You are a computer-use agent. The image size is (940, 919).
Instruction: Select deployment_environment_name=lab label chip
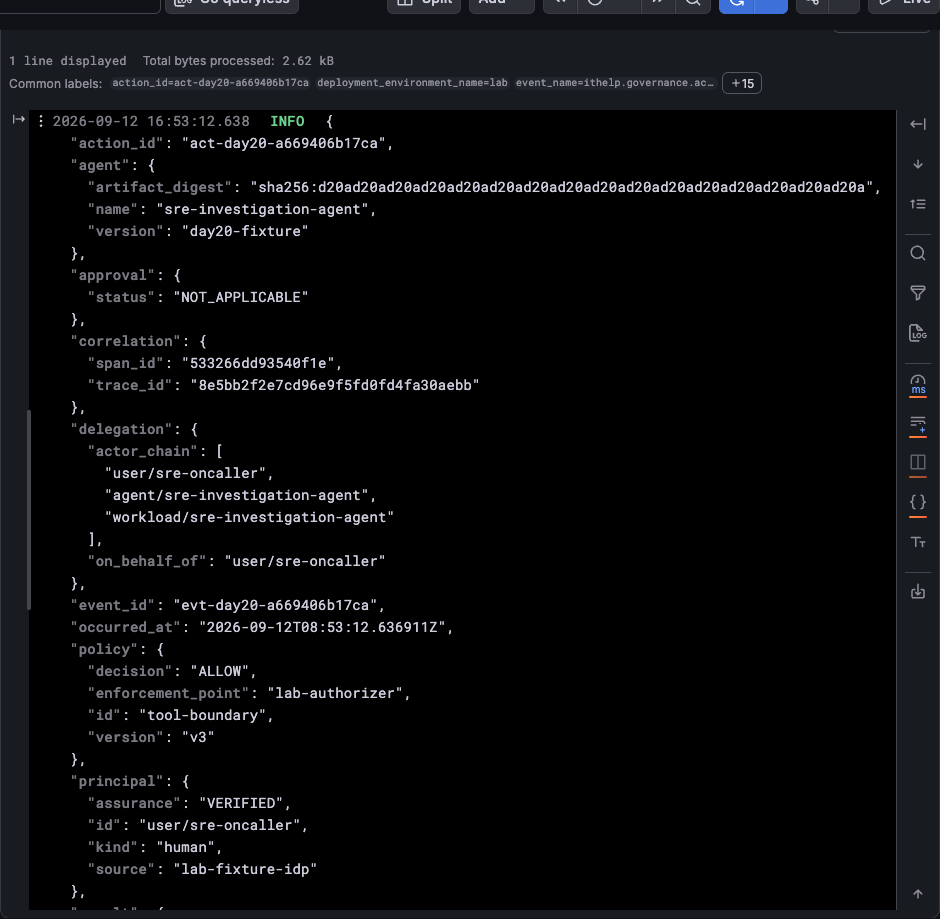click(x=412, y=83)
